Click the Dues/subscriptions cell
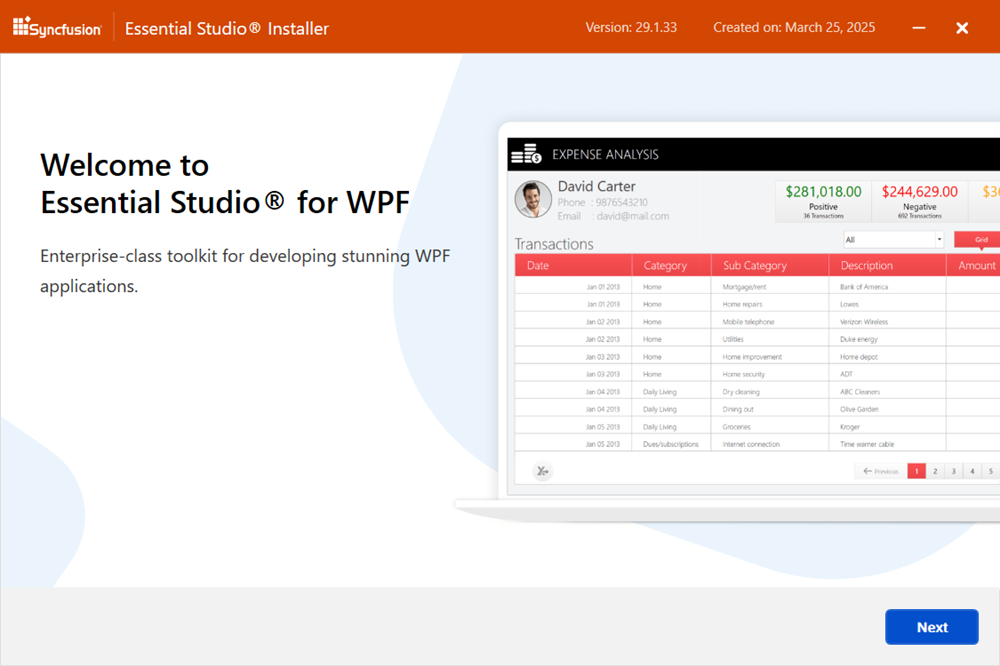The image size is (1000, 666). coord(670,445)
